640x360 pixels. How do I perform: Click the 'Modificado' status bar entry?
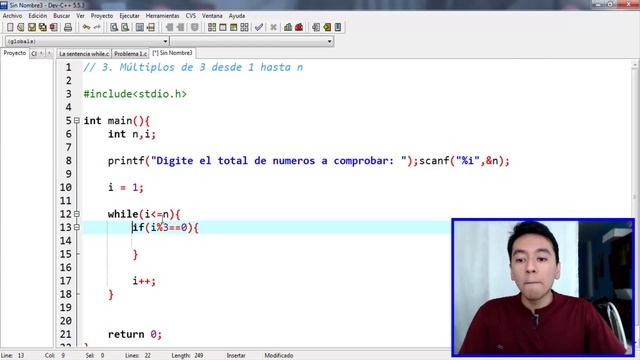[x=279, y=356]
